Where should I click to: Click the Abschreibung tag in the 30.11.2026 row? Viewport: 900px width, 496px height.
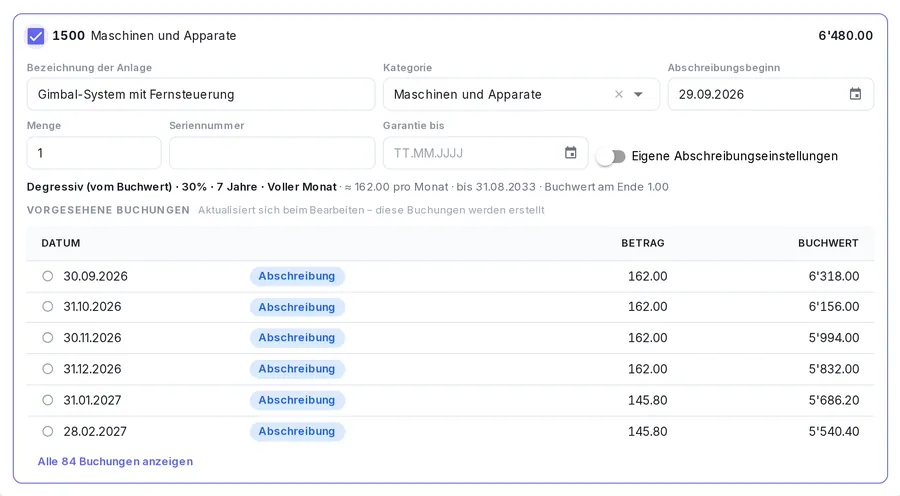[x=297, y=338]
